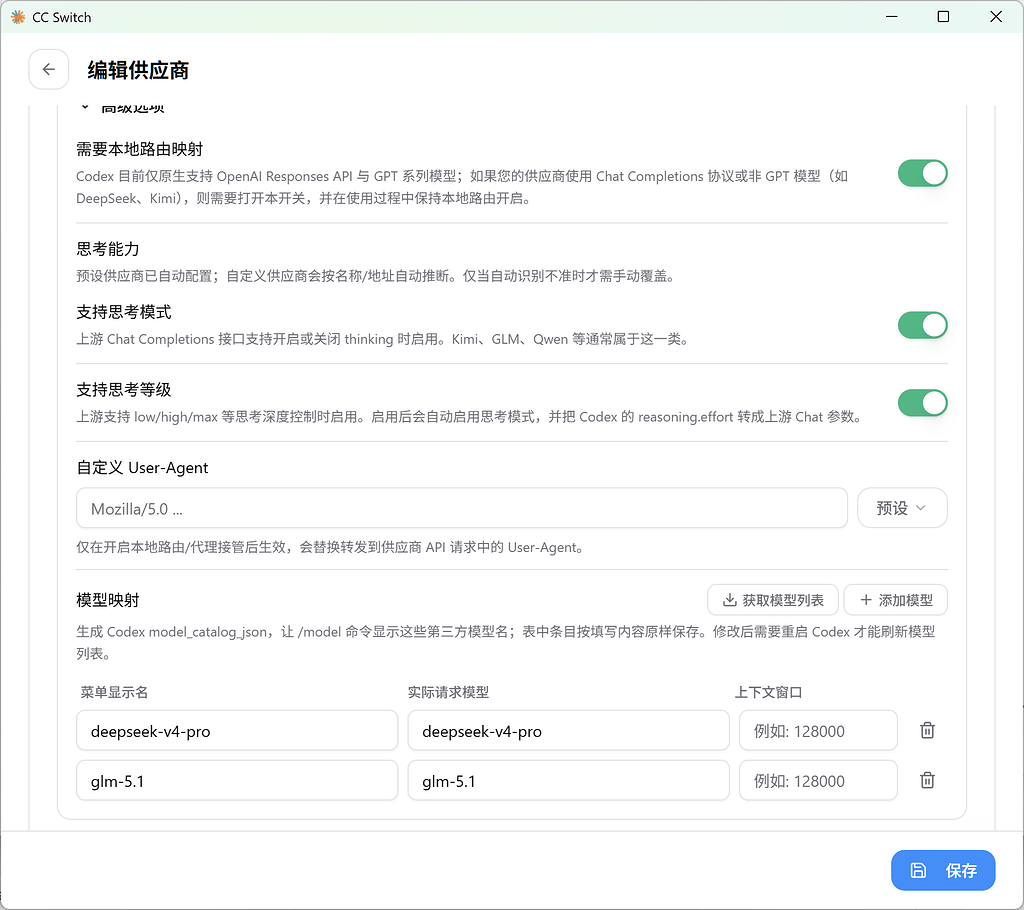This screenshot has width=1024, height=910.
Task: Click the 菜单显示名 column header
Action: click(114, 692)
